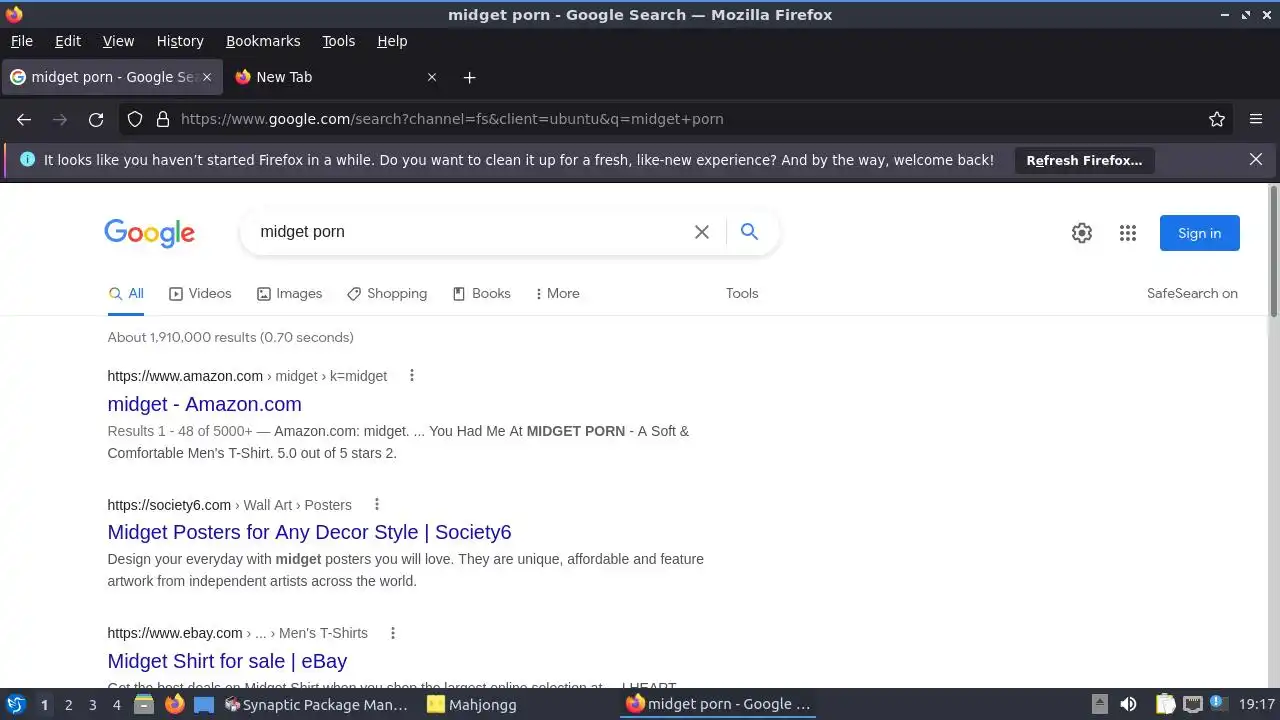Screen dimensions: 1280x720
Task: Clear the Google search box text
Action: pyautogui.click(x=702, y=232)
